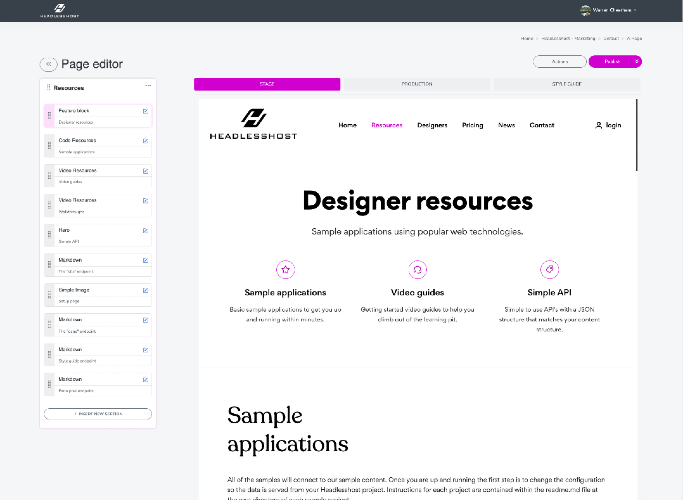Edit the Feature block section
Screen dimensions: 683x500
click(x=145, y=111)
